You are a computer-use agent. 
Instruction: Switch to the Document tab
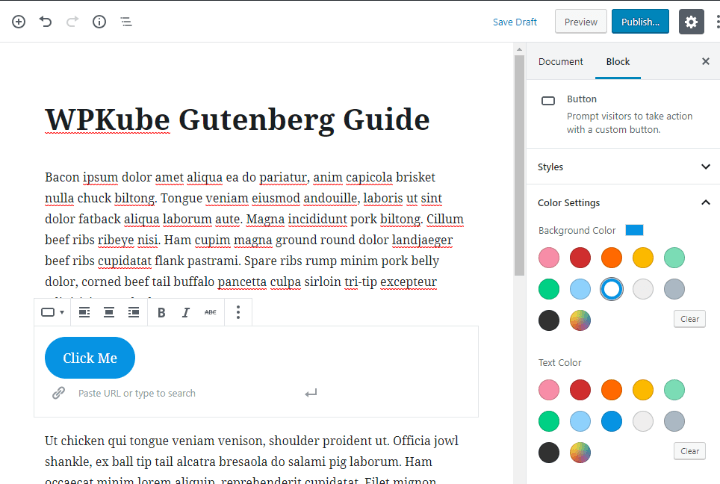click(x=560, y=62)
